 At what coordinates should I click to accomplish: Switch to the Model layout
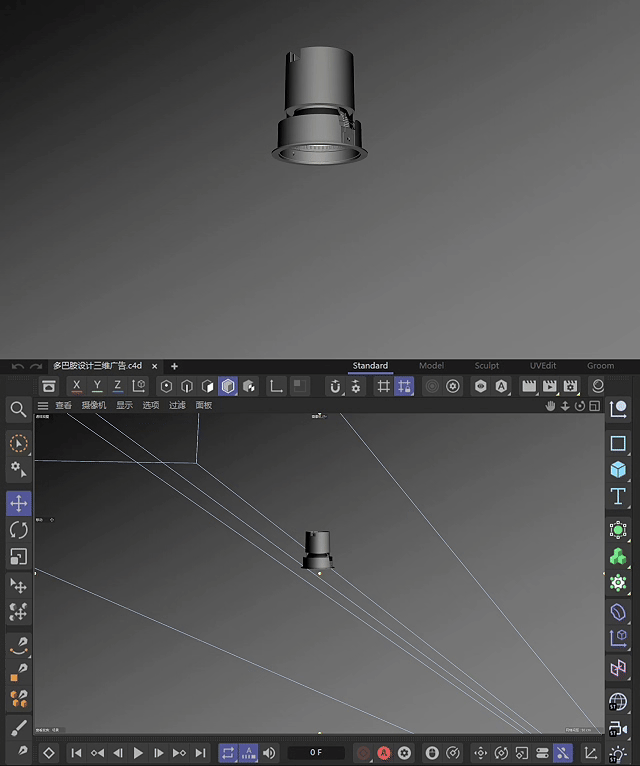coord(431,365)
